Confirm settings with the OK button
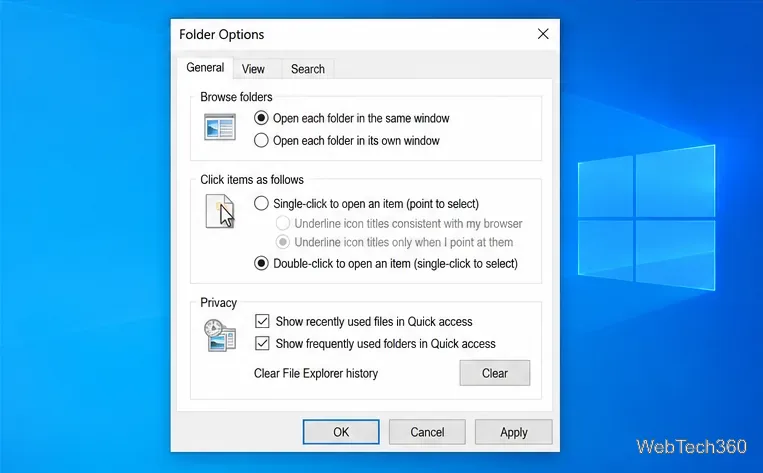Image resolution: width=763 pixels, height=473 pixels. pos(341,432)
